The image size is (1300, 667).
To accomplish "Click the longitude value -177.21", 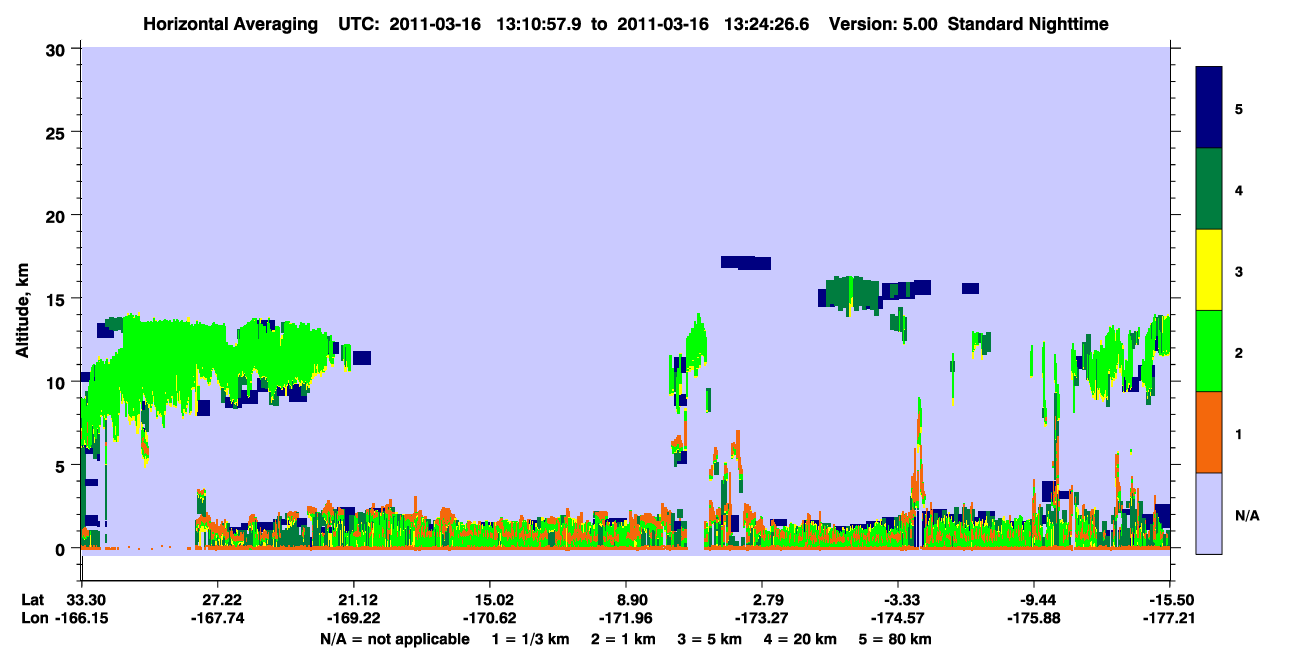I will click(1169, 618).
